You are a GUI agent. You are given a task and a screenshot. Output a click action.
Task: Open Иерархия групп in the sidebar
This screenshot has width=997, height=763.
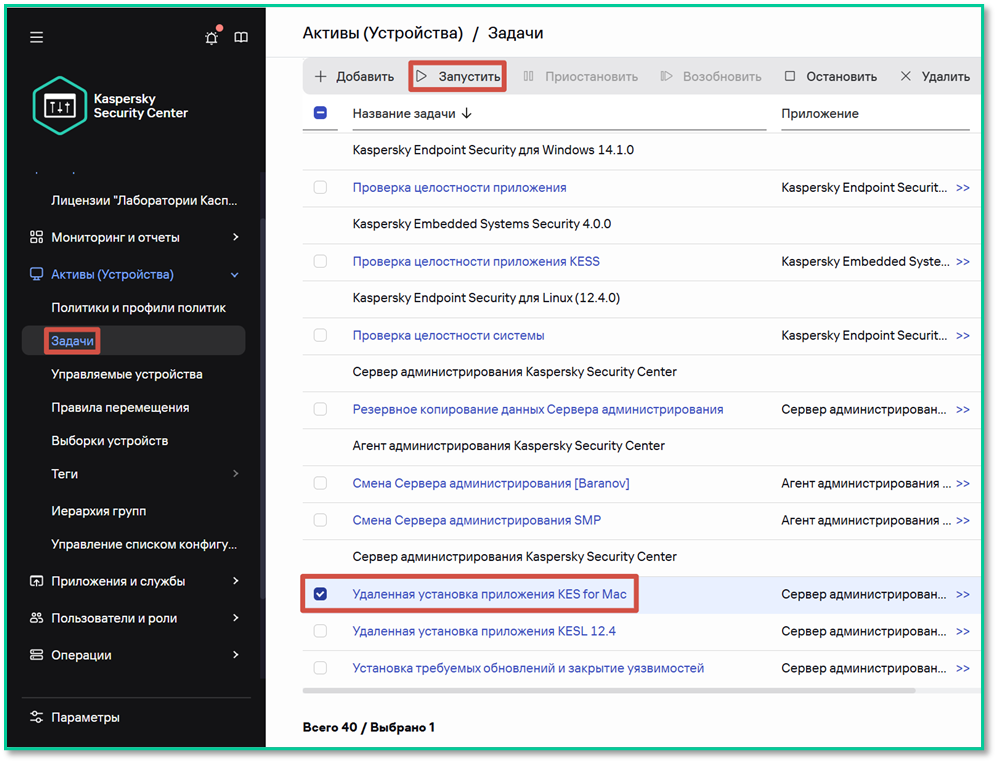click(x=99, y=511)
